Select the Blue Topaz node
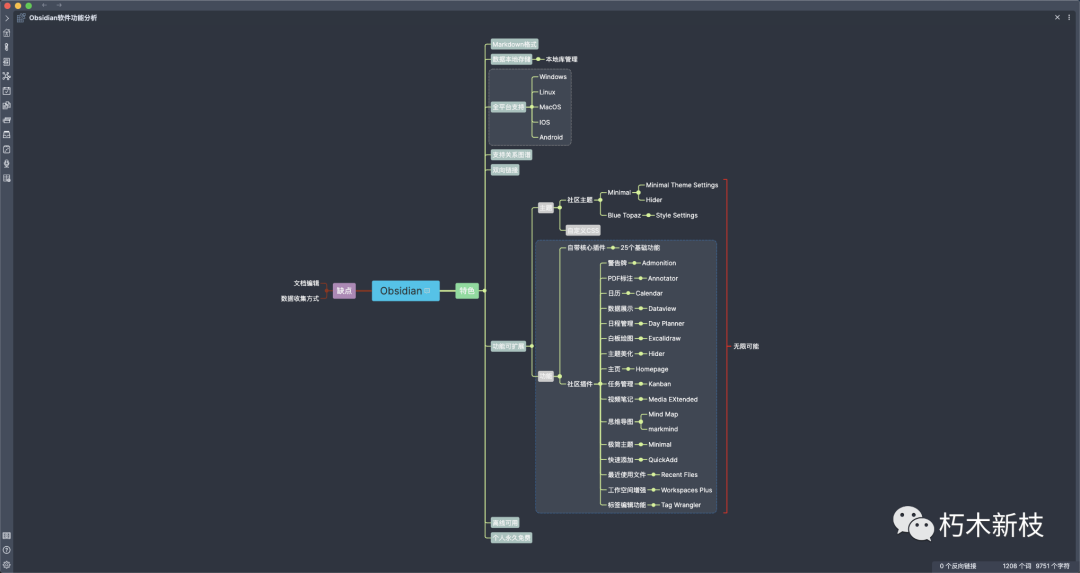 click(624, 215)
